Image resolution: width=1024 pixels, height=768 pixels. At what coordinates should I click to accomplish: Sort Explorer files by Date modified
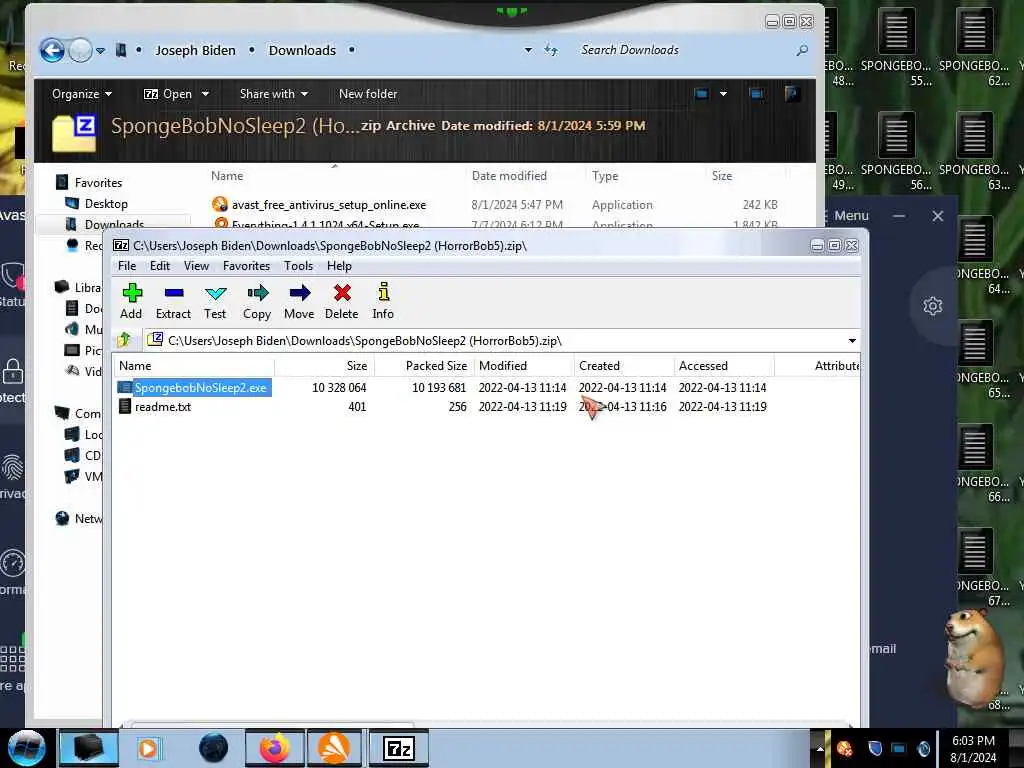click(509, 176)
